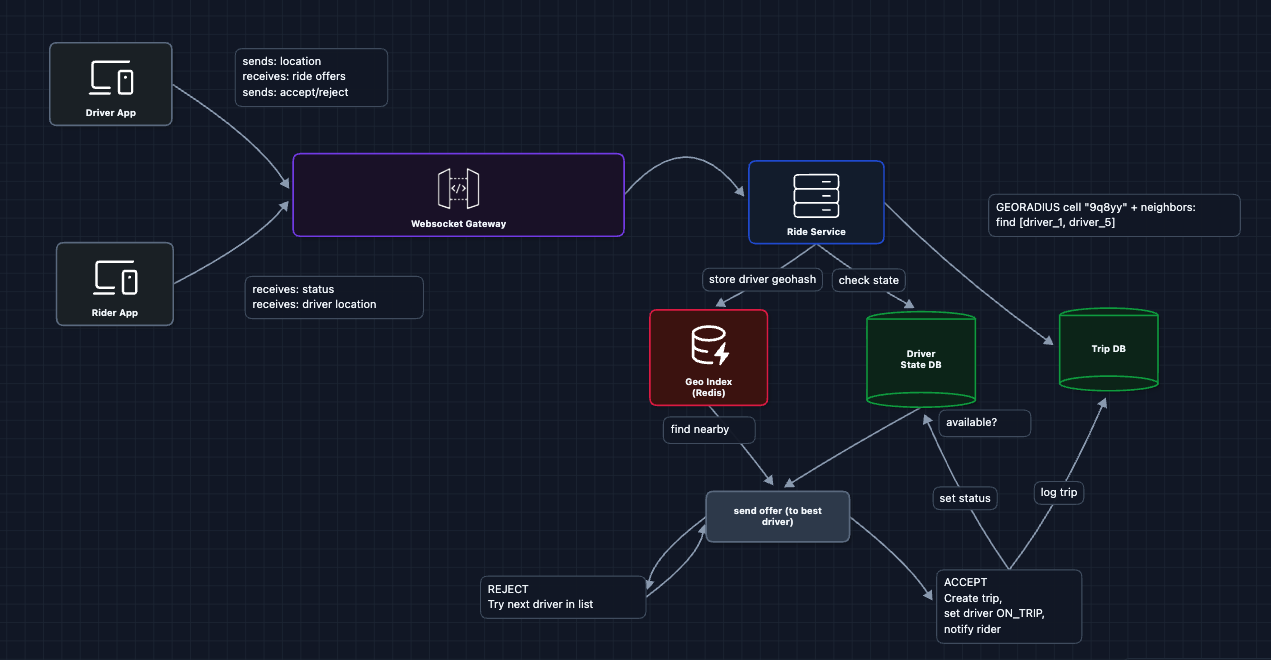Click the Driver App device icon

coord(112,77)
